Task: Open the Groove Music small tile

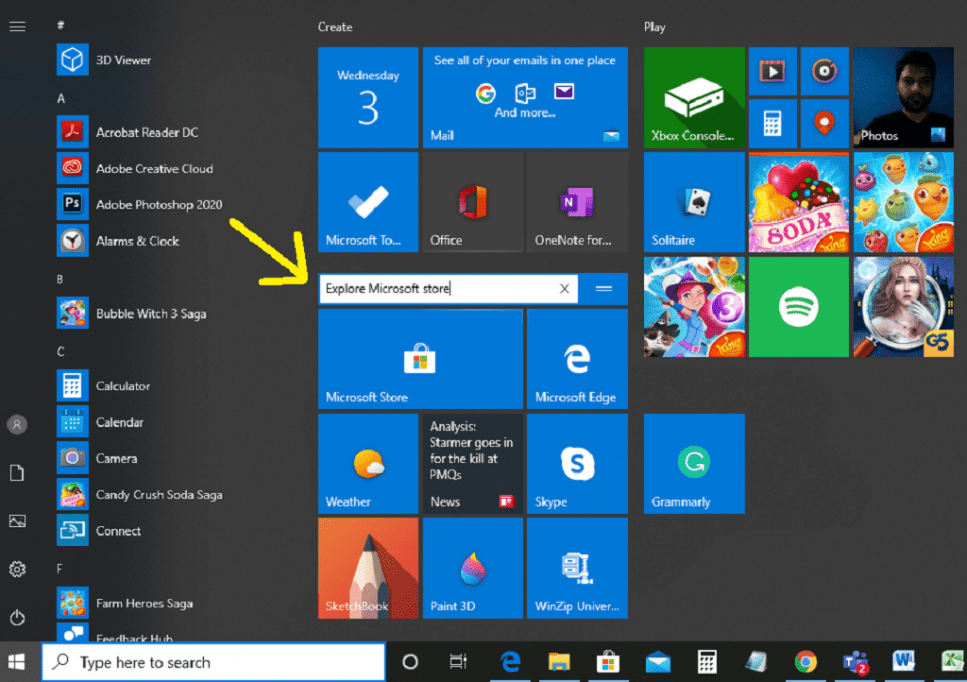Action: [x=825, y=72]
